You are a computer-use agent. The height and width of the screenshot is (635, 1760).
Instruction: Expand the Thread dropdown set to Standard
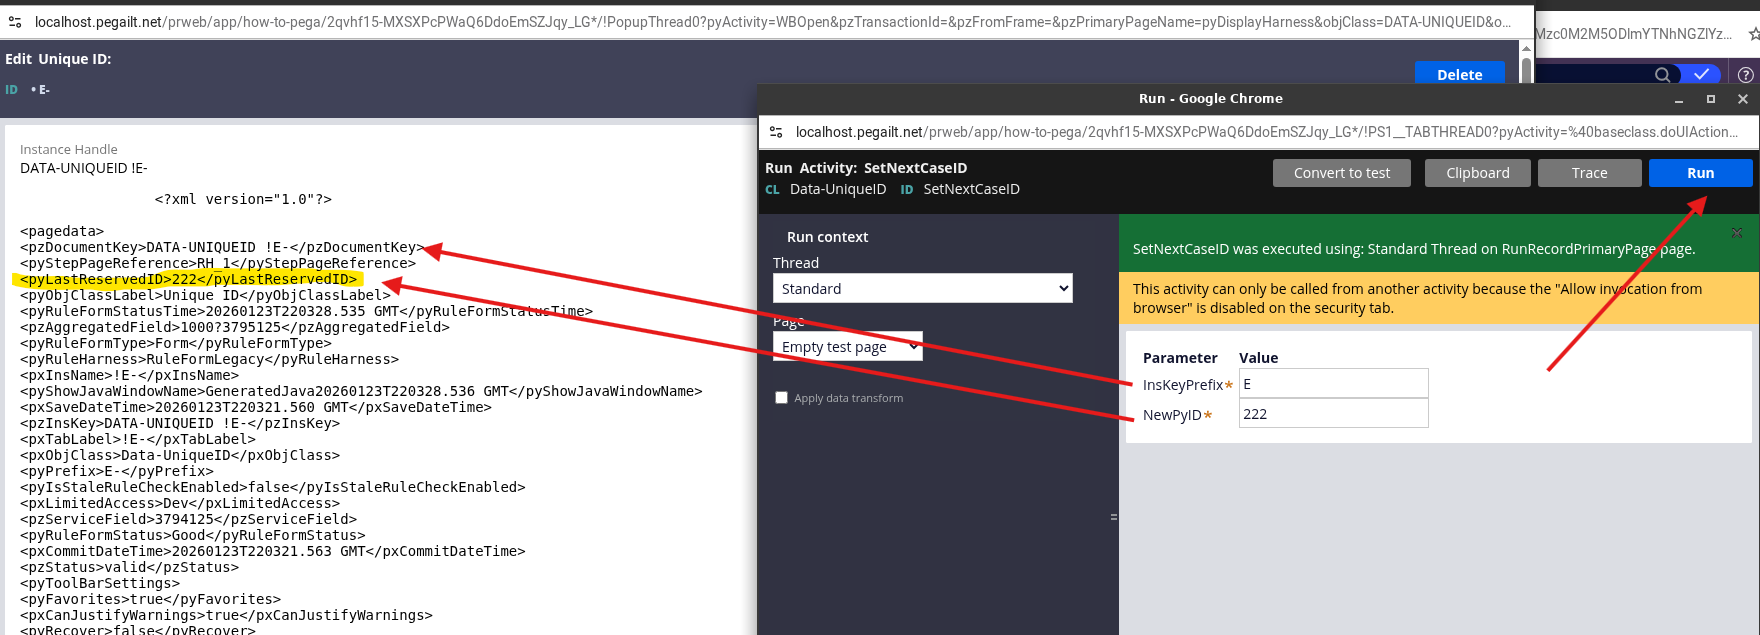(x=922, y=289)
